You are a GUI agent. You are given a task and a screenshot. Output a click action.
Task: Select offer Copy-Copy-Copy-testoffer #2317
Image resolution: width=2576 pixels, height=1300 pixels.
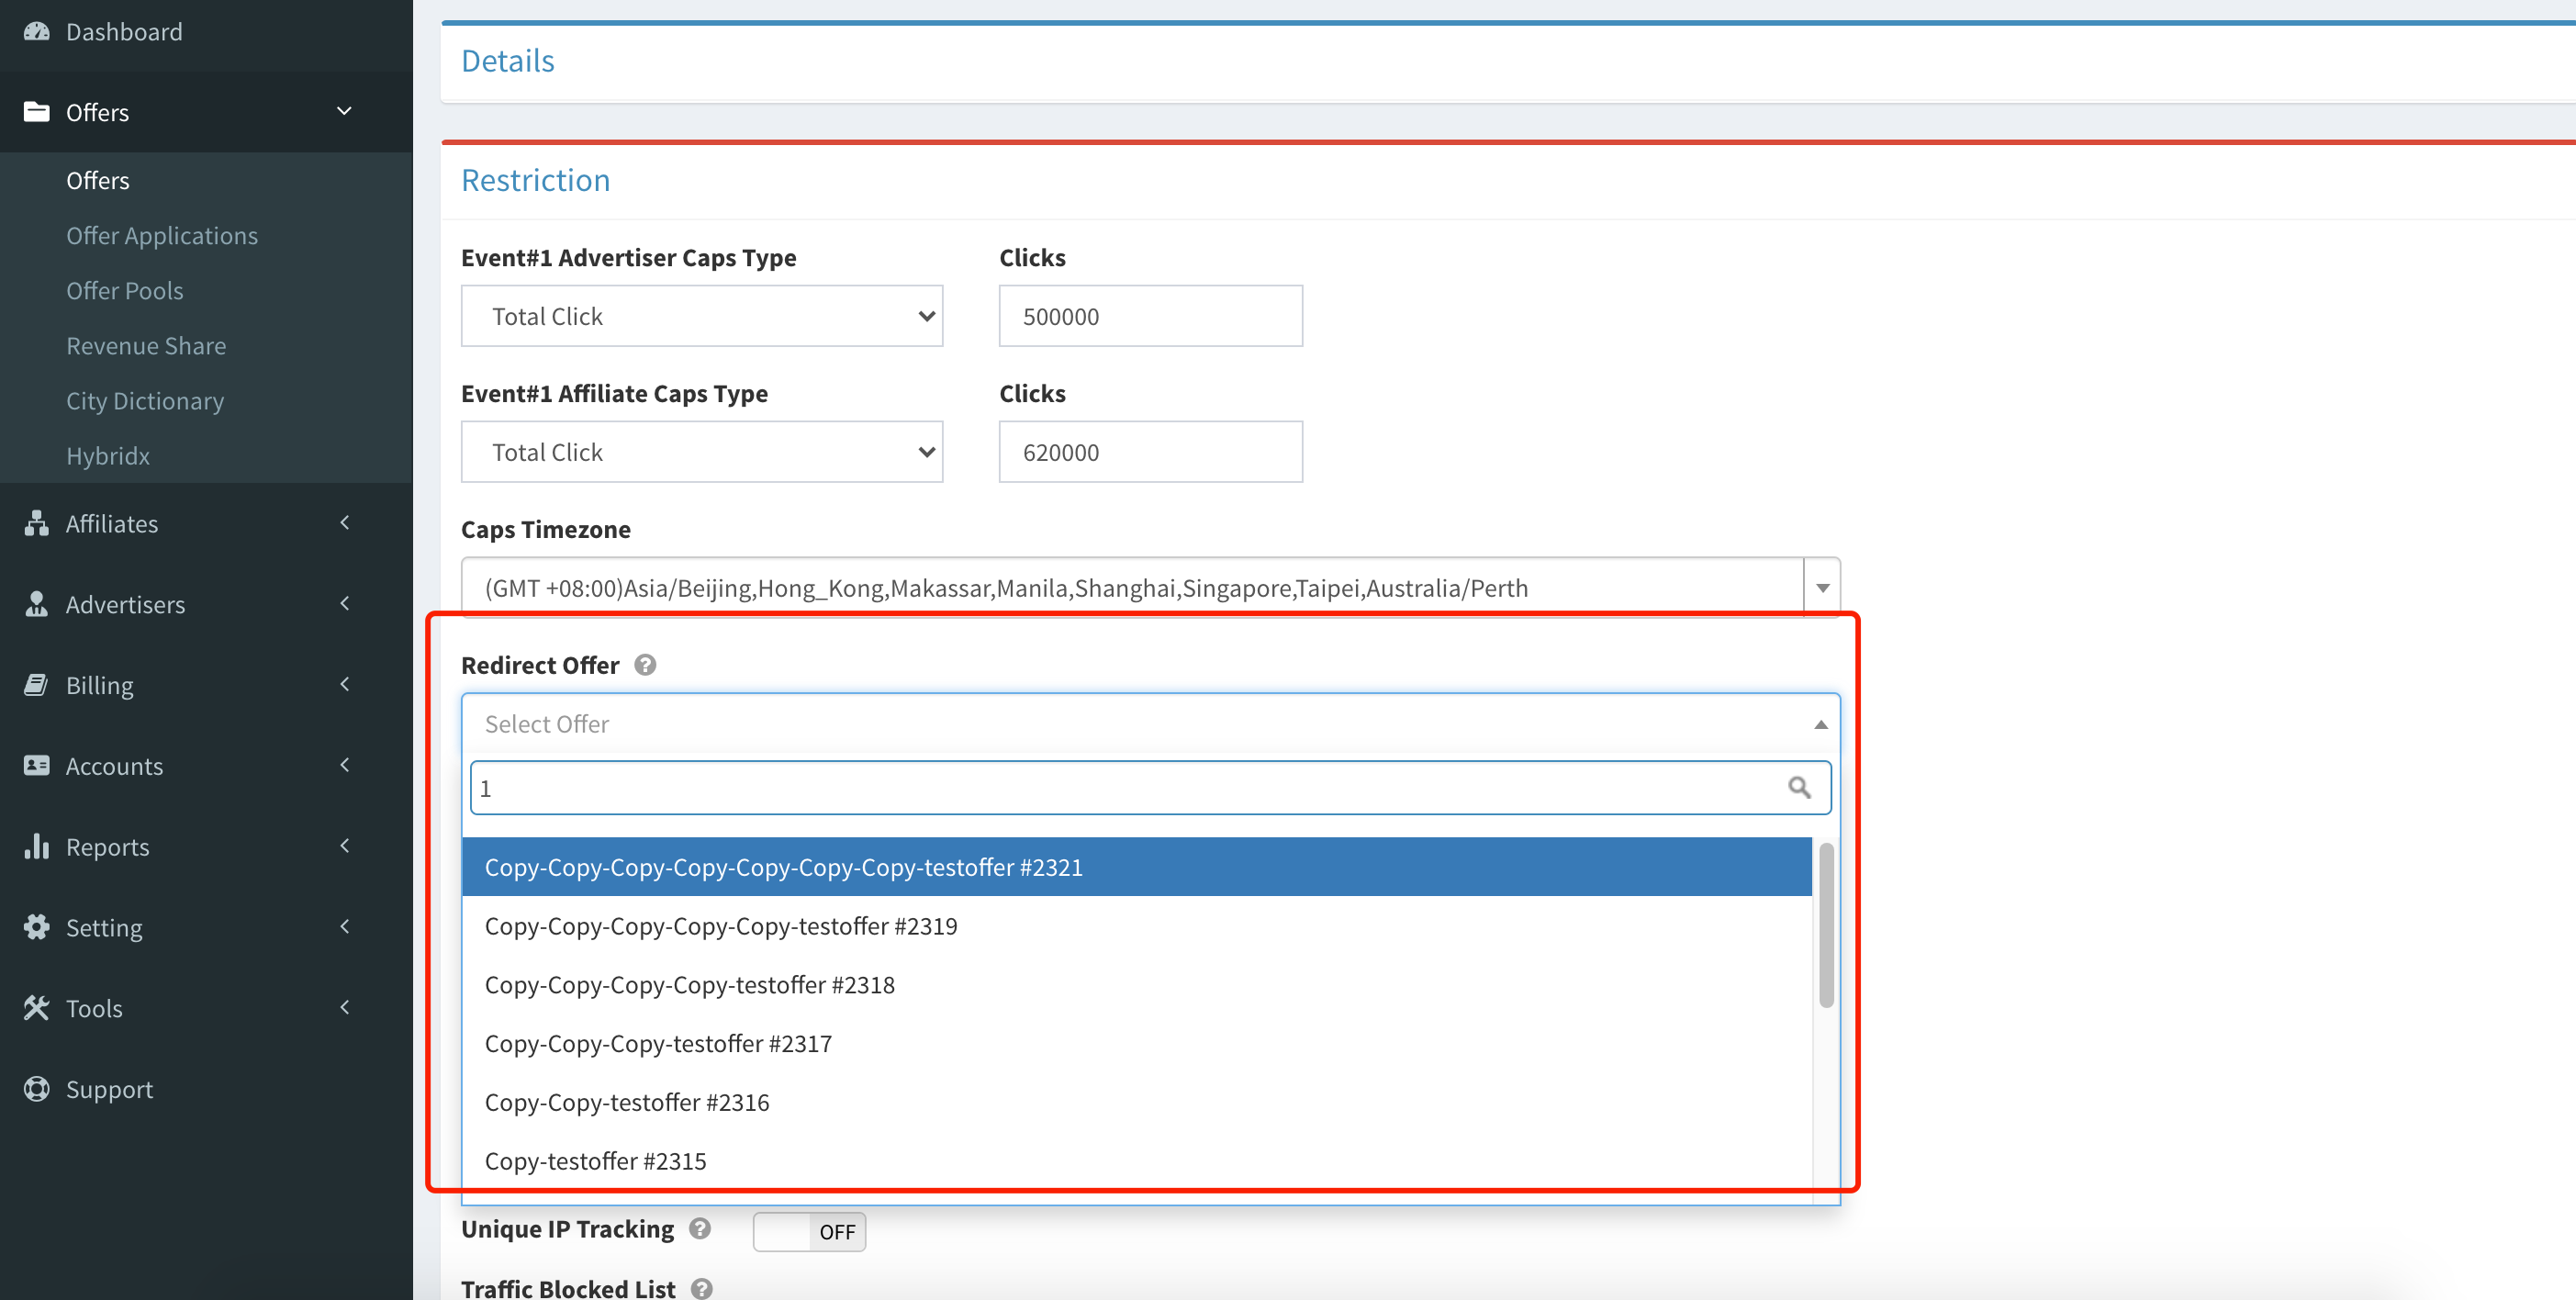pyautogui.click(x=1136, y=1044)
